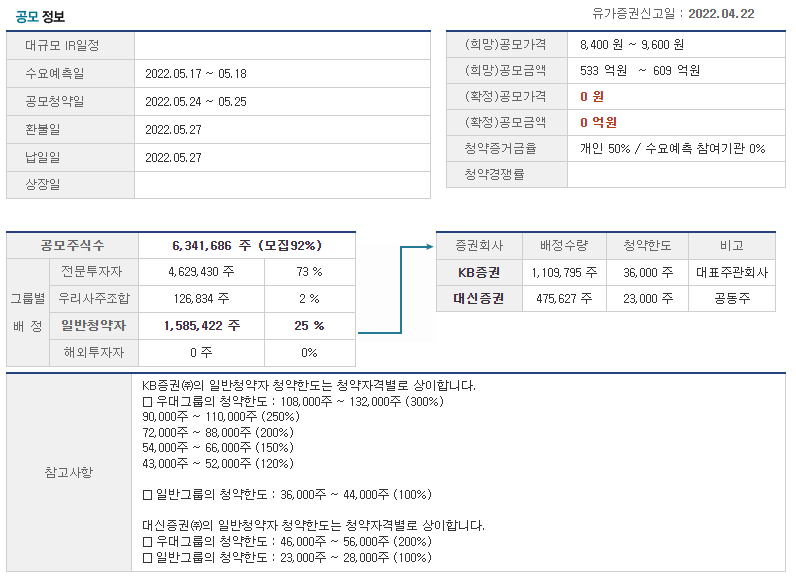Click the 환불일 label
This screenshot has width=796, height=576.
pyautogui.click(x=43, y=129)
